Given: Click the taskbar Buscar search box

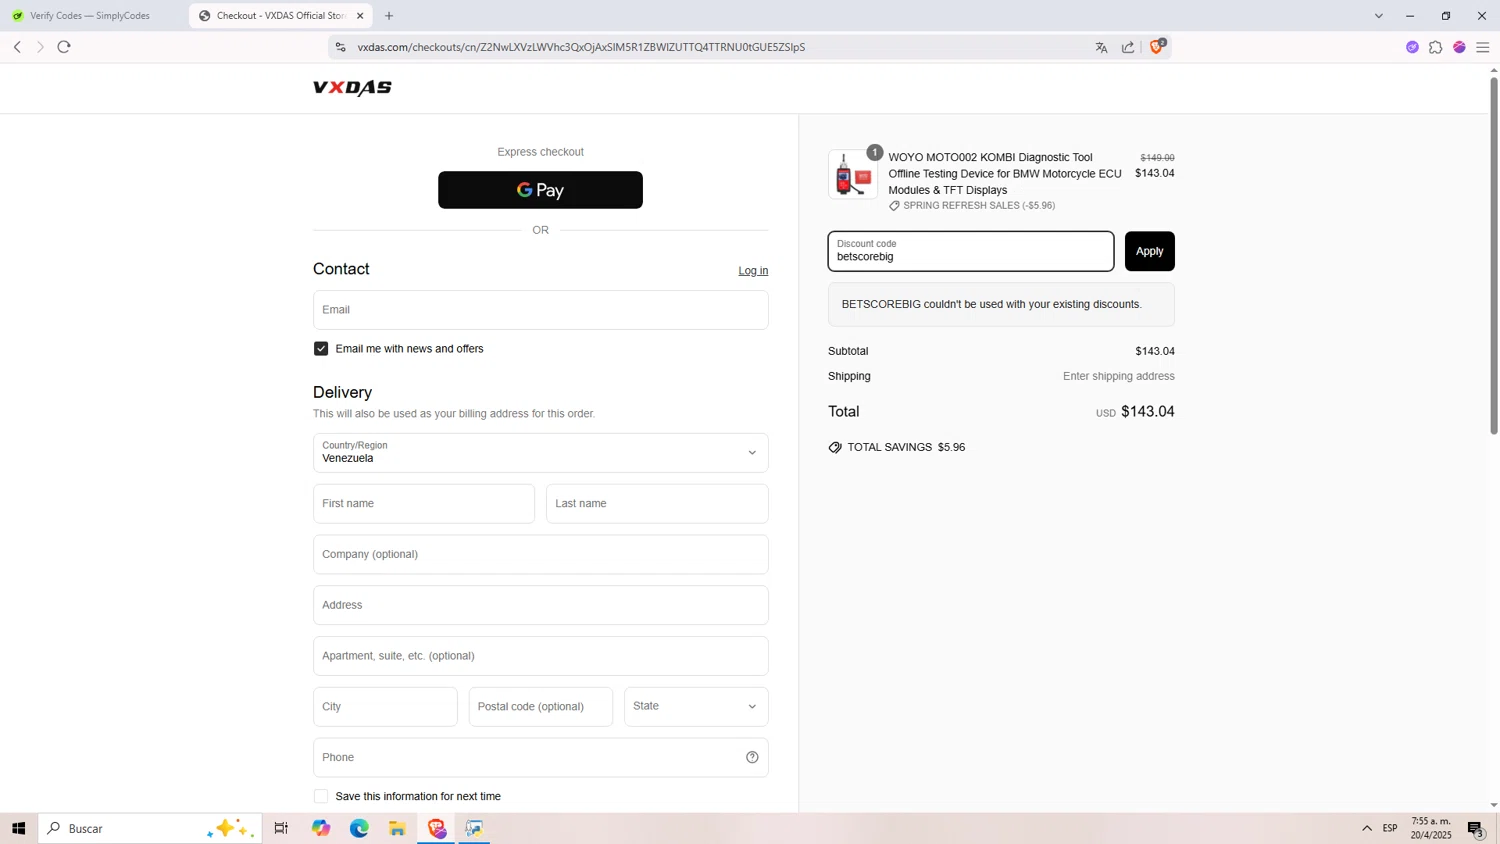Looking at the screenshot, I should (x=150, y=828).
